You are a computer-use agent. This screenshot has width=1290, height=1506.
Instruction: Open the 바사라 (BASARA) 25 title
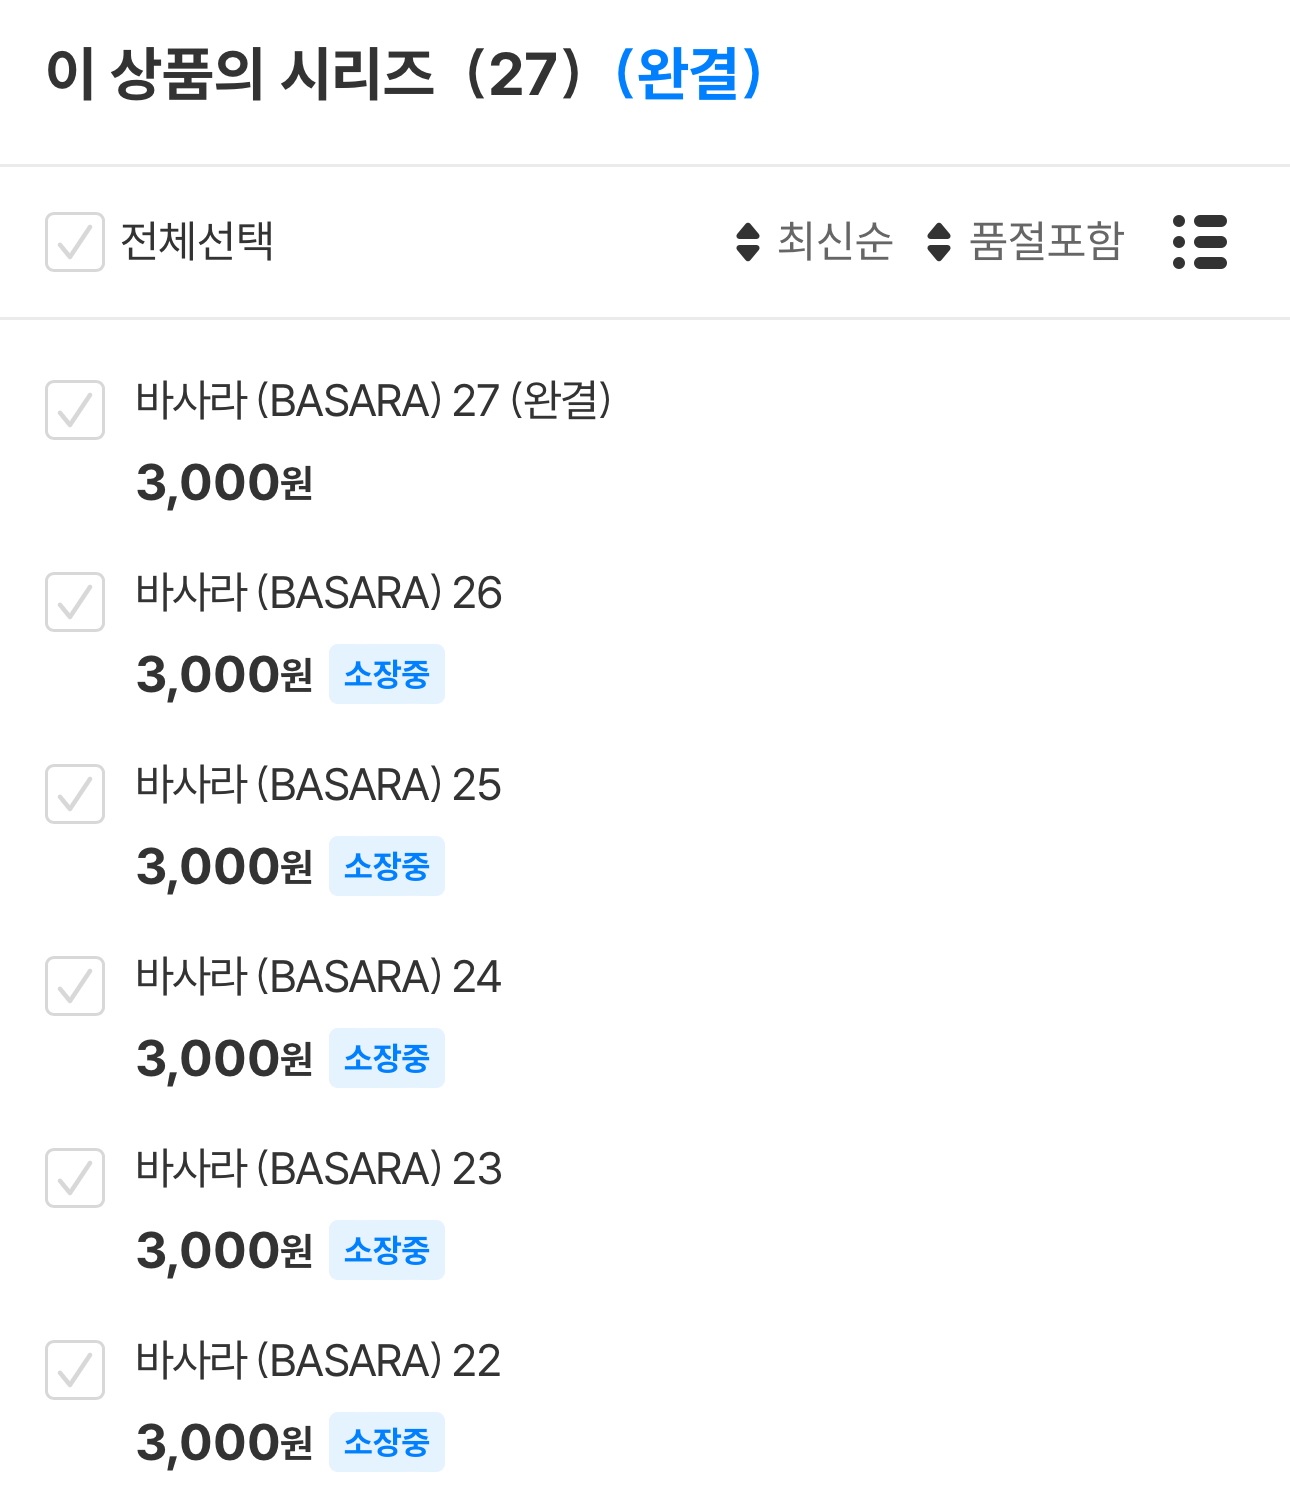(x=319, y=785)
